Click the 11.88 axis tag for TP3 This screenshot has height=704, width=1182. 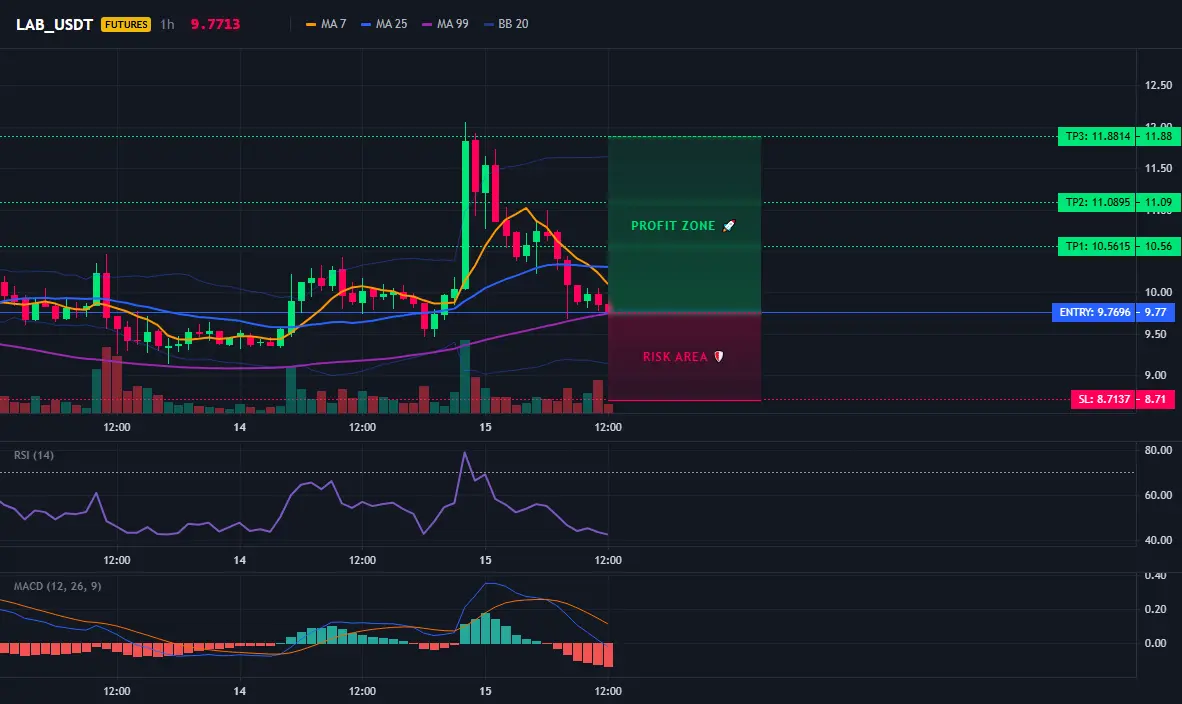click(x=1159, y=136)
